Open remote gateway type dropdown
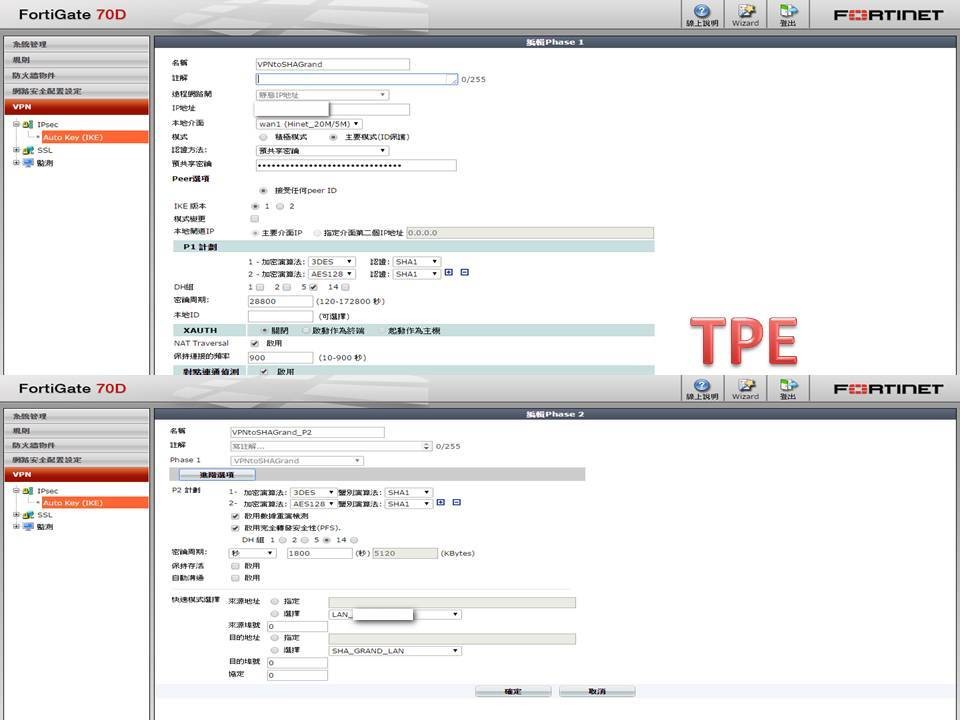Viewport: 960px width, 720px height. pyautogui.click(x=322, y=95)
